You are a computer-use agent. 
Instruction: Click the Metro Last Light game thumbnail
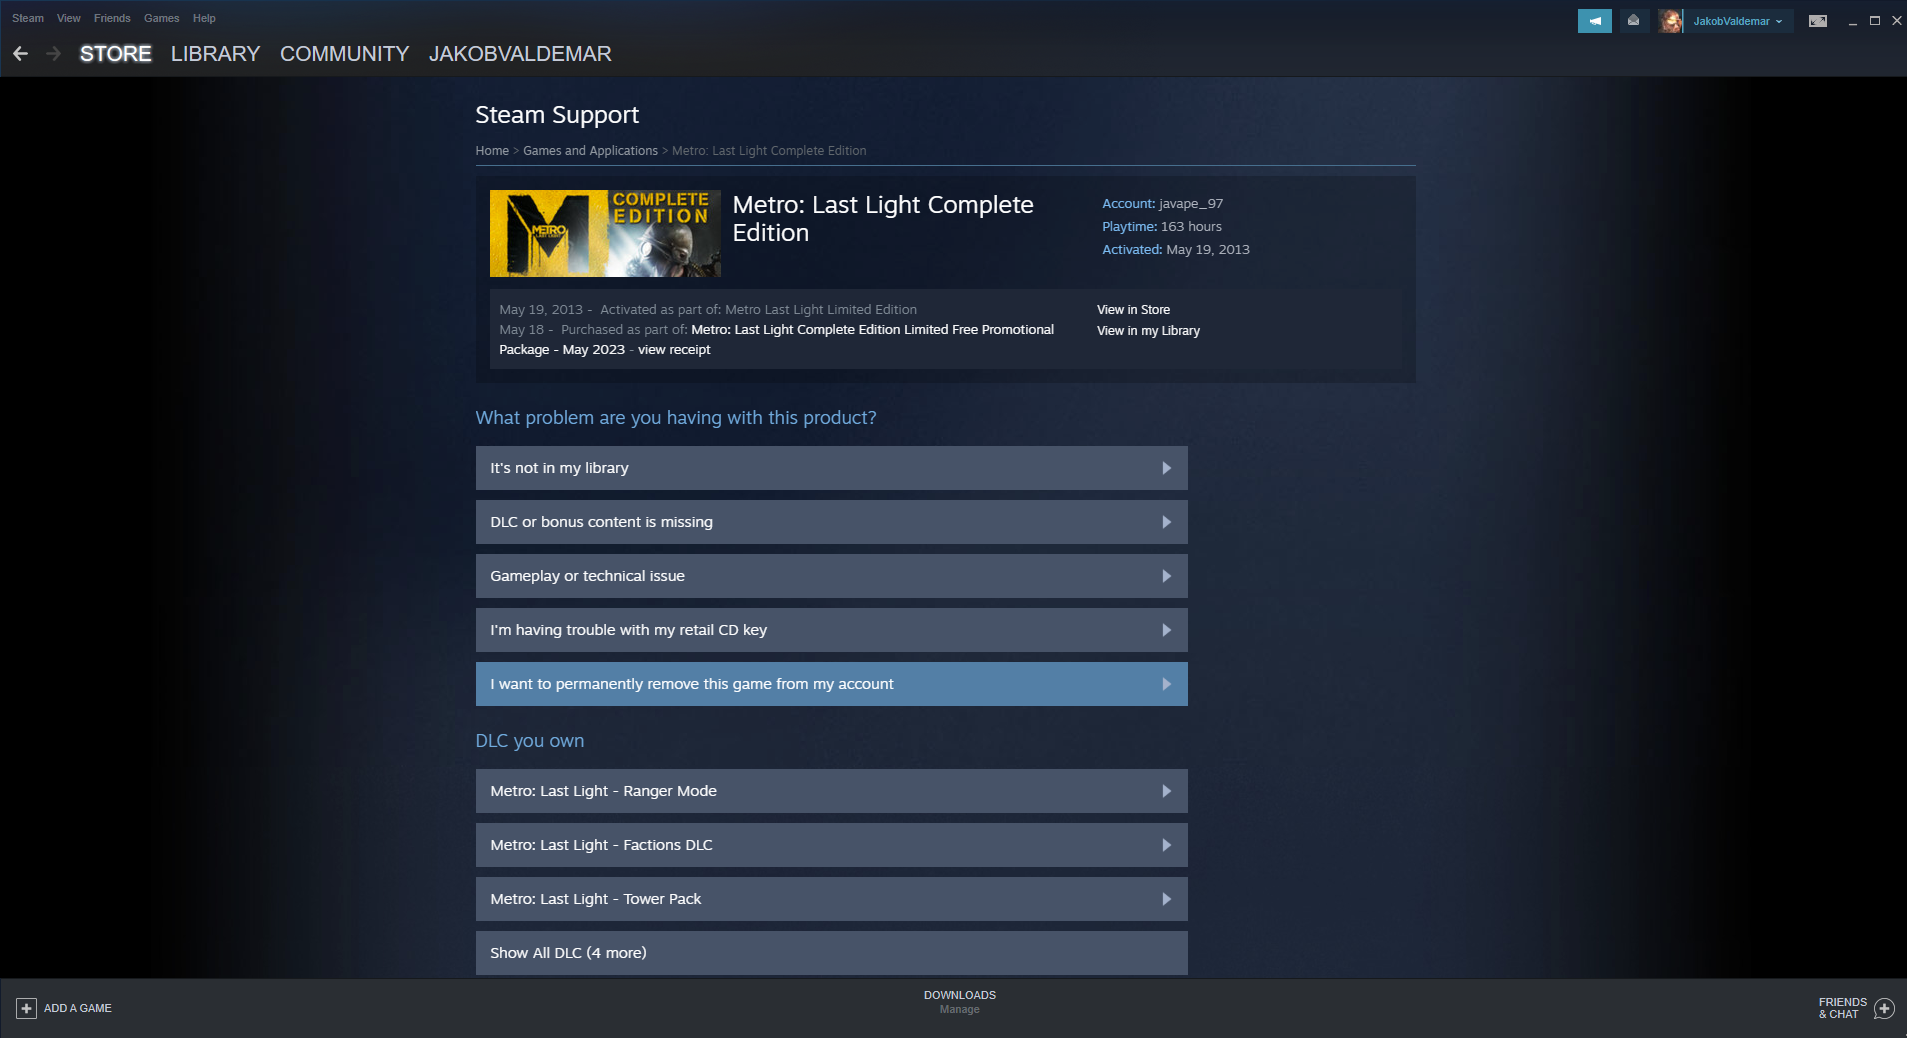coord(605,233)
